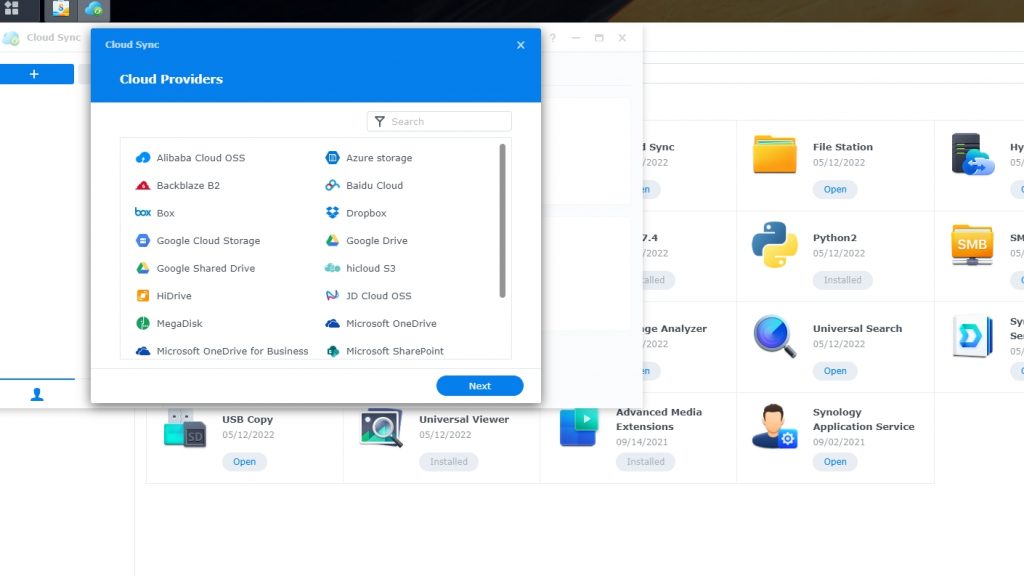The height and width of the screenshot is (576, 1024).
Task: Select the "Backblaze B2" label
Action: point(188,185)
